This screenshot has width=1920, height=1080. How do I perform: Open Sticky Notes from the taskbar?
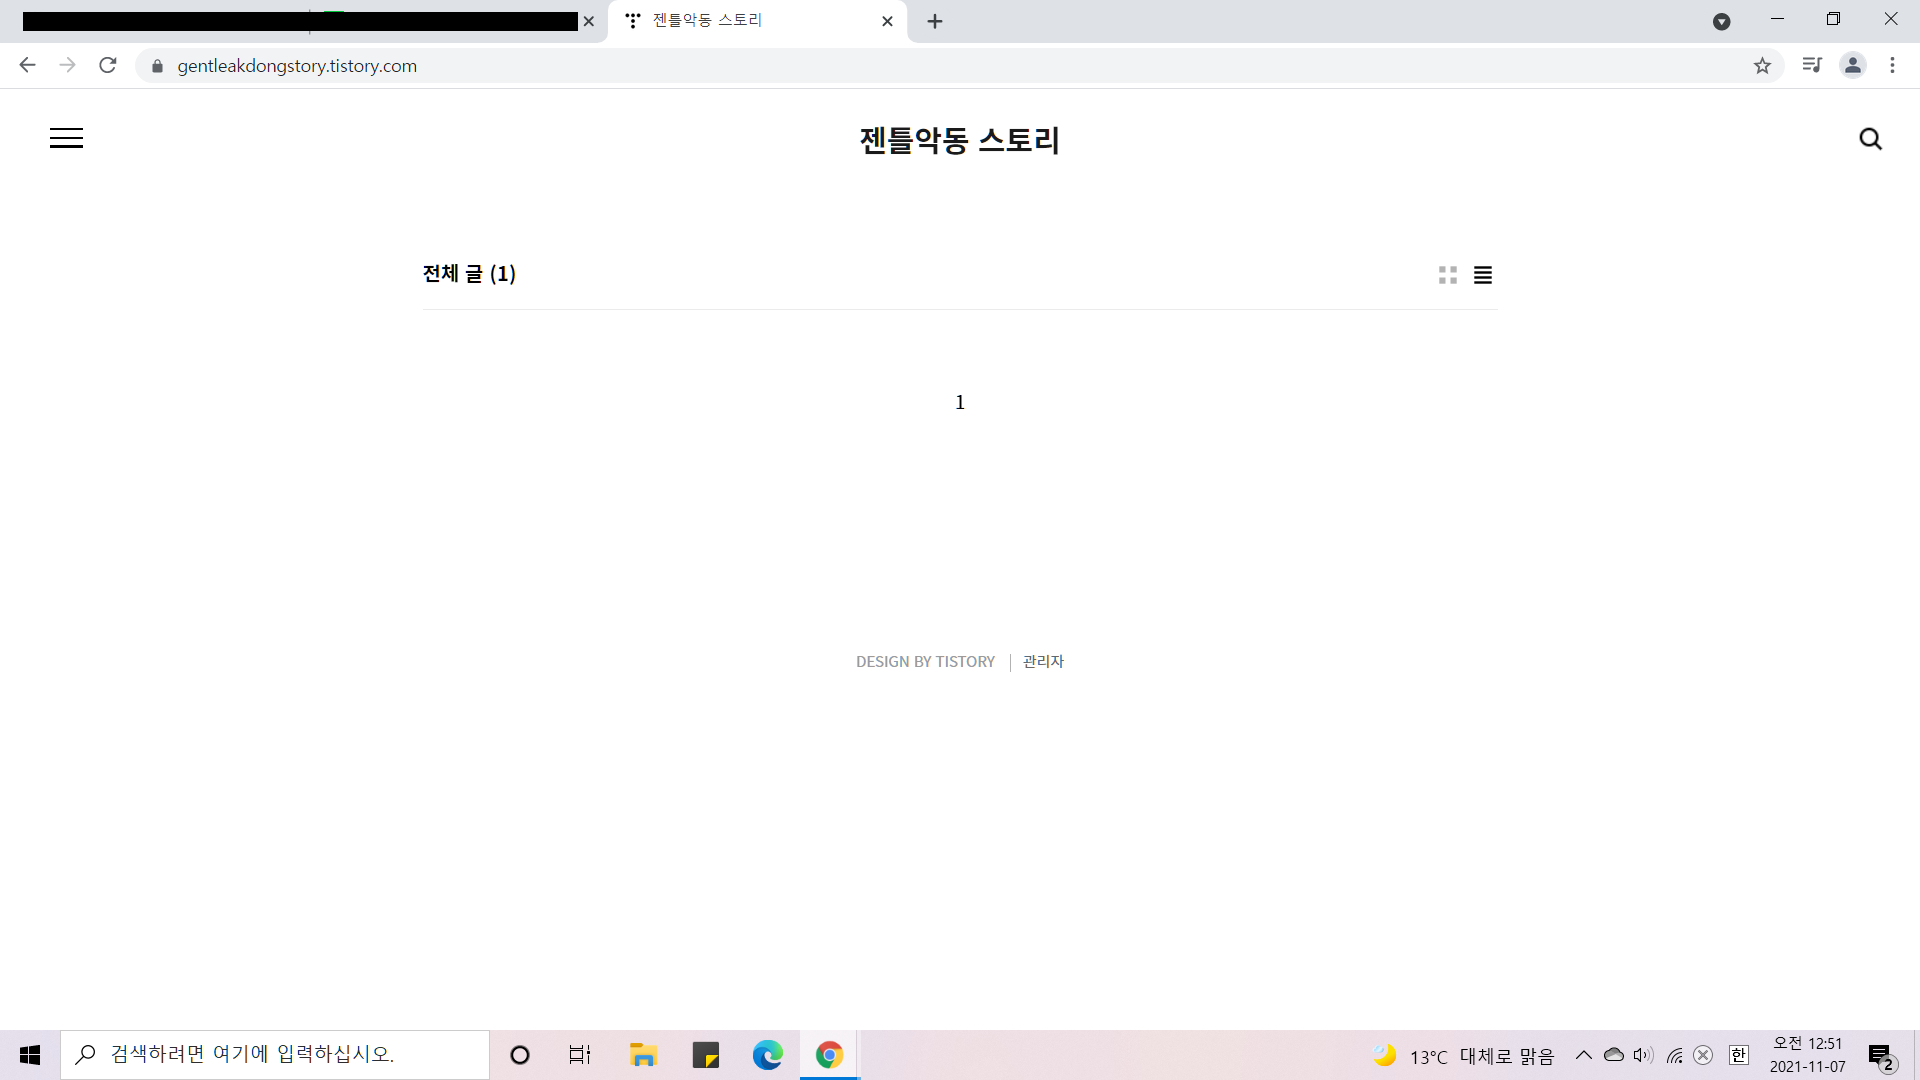pyautogui.click(x=706, y=1055)
